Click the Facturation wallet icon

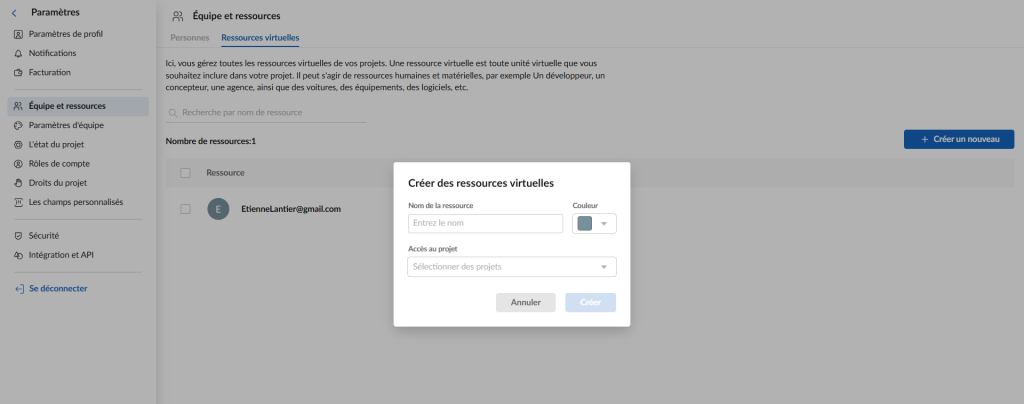[x=18, y=72]
